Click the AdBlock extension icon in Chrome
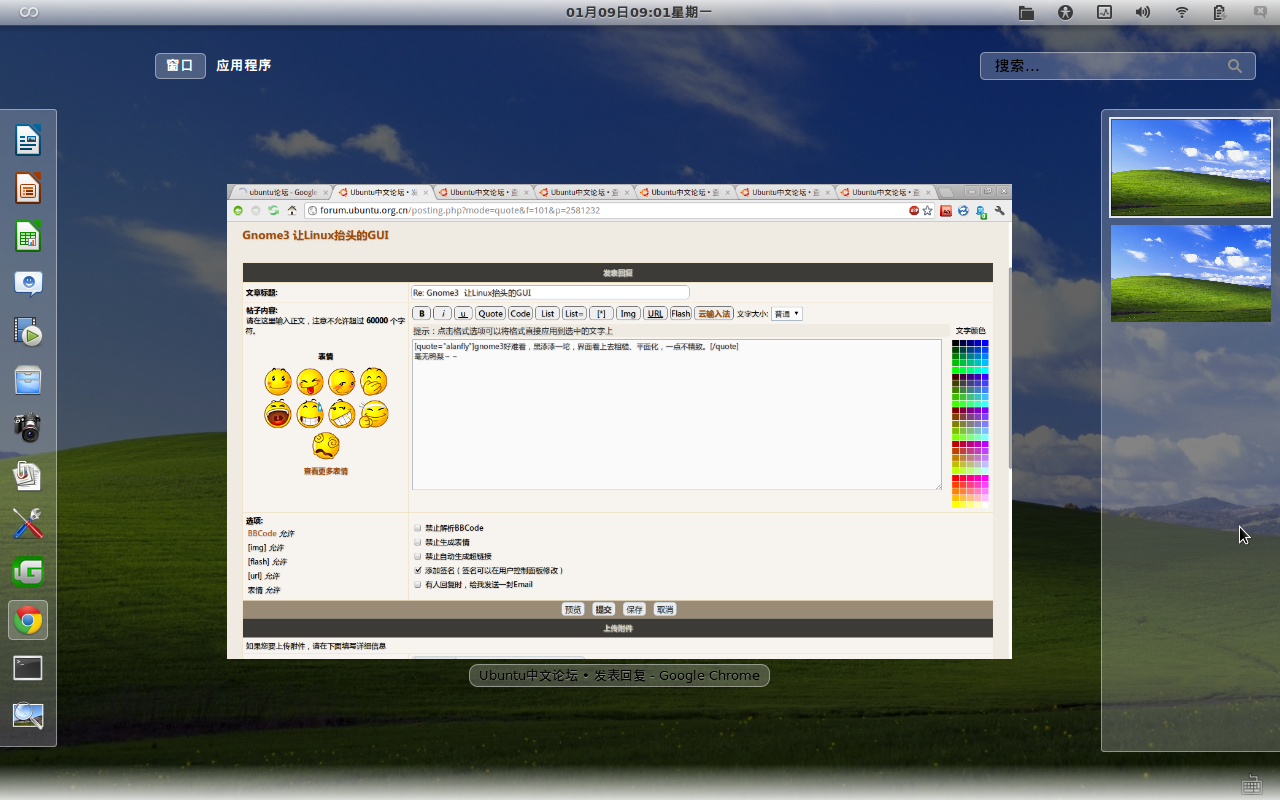Viewport: 1280px width, 800px height. (914, 211)
